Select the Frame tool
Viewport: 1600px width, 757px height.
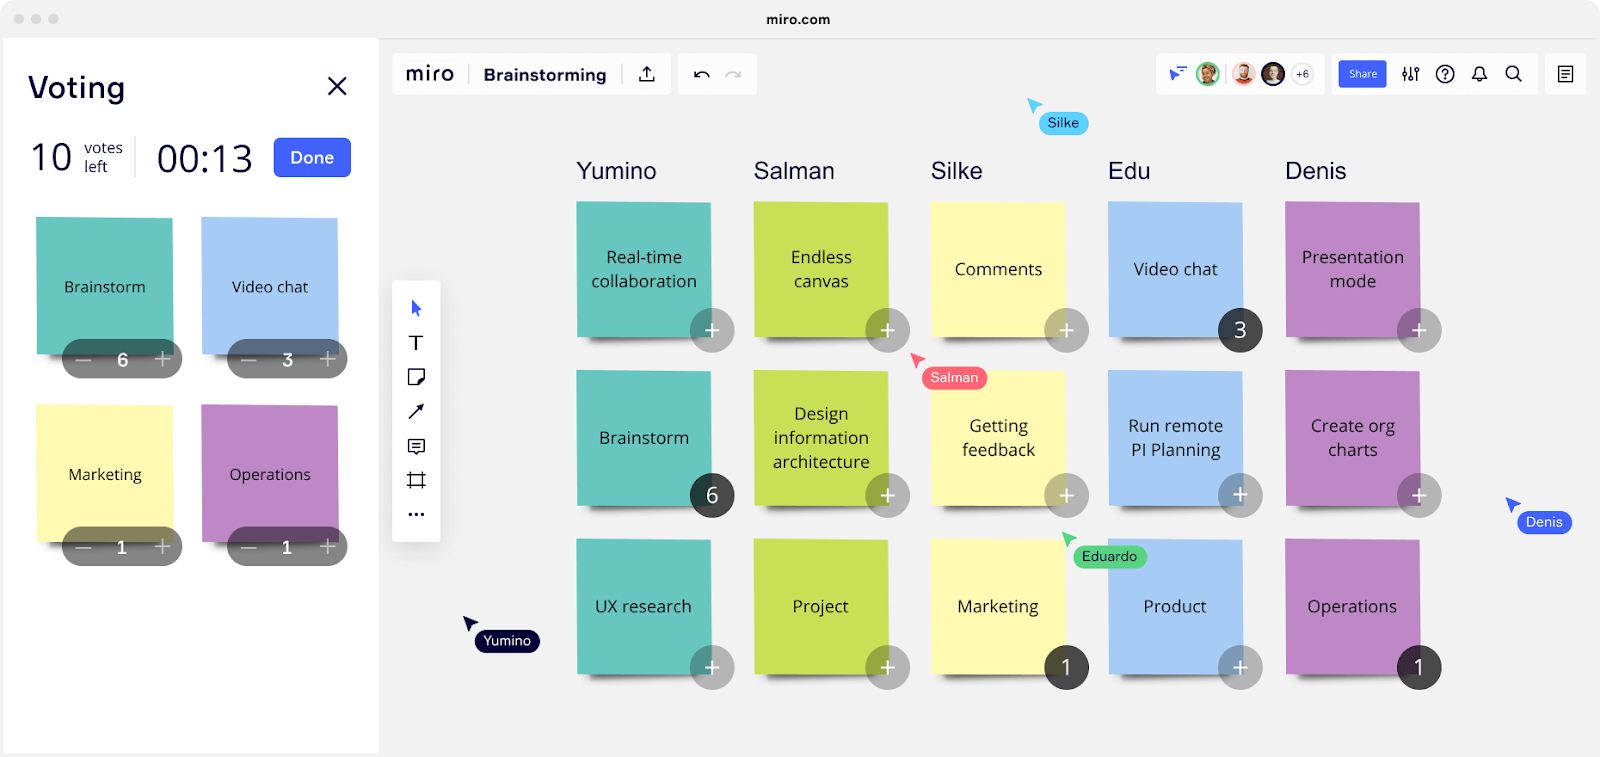coord(416,480)
